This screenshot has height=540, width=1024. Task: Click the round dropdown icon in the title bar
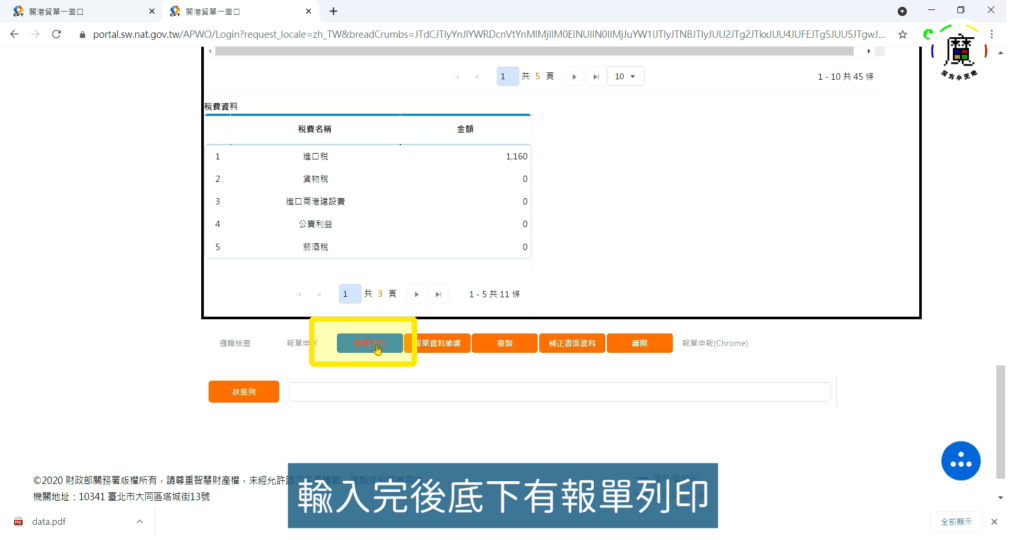tap(902, 11)
